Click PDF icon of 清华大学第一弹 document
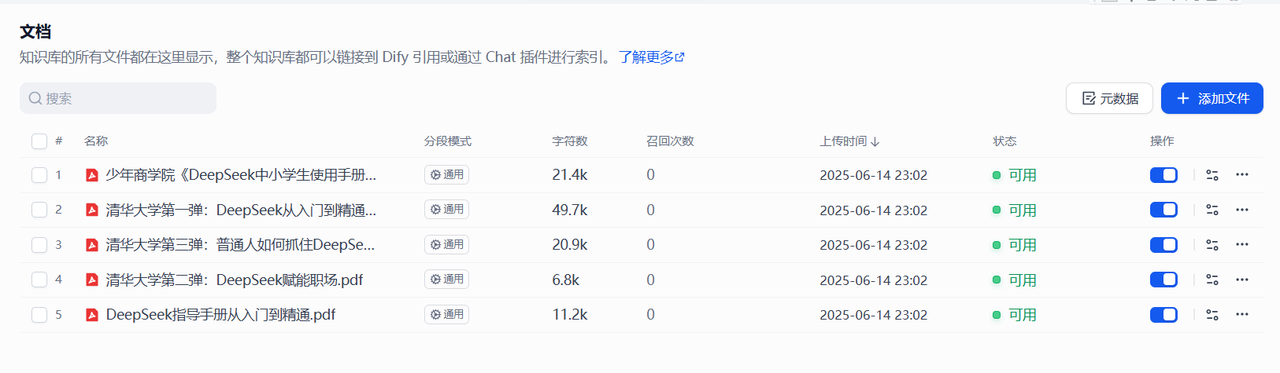The height and width of the screenshot is (373, 1280). click(x=91, y=210)
